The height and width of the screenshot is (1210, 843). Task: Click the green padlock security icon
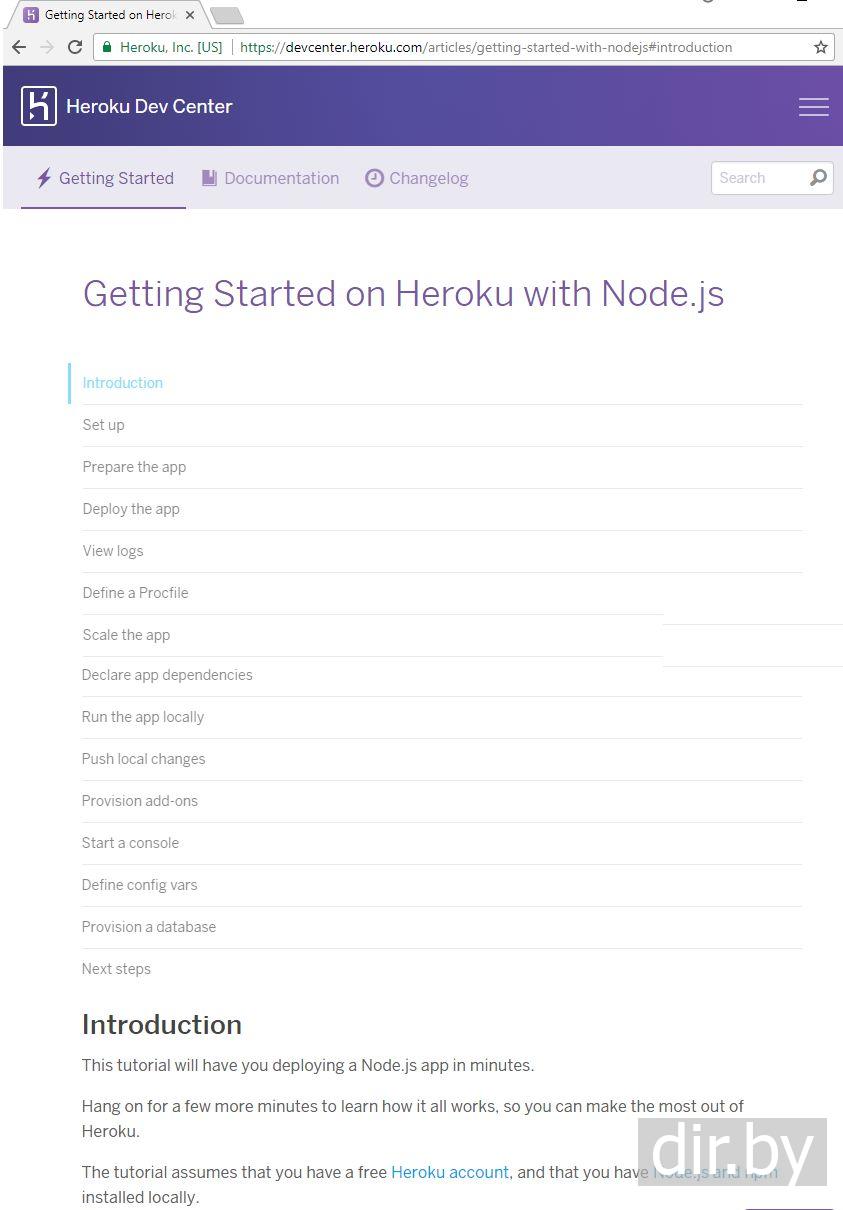107,47
